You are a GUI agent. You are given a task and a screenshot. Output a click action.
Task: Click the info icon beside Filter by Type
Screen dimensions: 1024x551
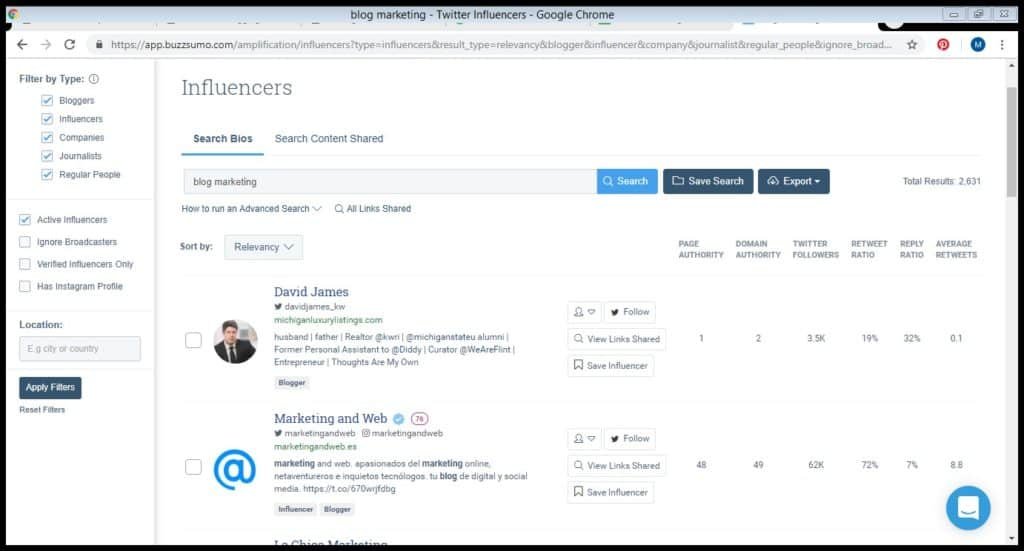pos(94,79)
